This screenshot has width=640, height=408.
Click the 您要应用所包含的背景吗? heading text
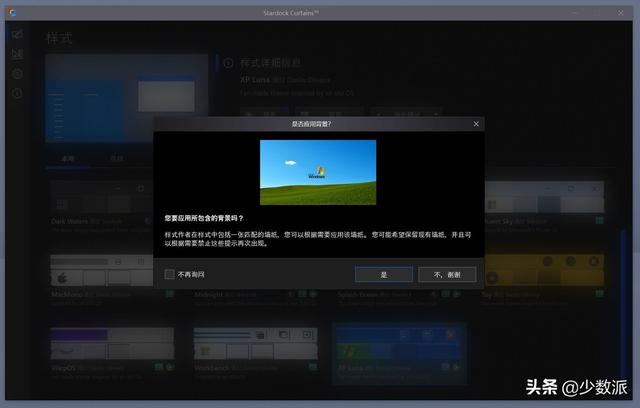(x=204, y=218)
